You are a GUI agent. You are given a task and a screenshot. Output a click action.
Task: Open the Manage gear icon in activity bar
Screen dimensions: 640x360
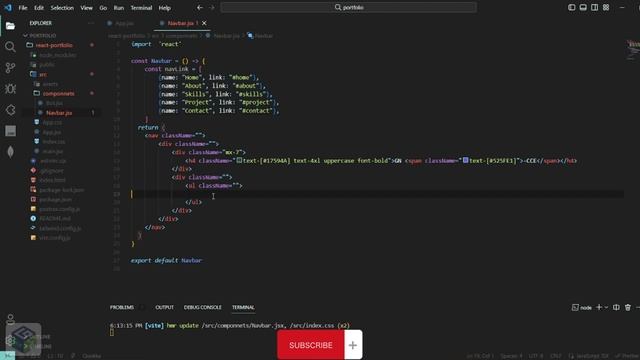10,340
